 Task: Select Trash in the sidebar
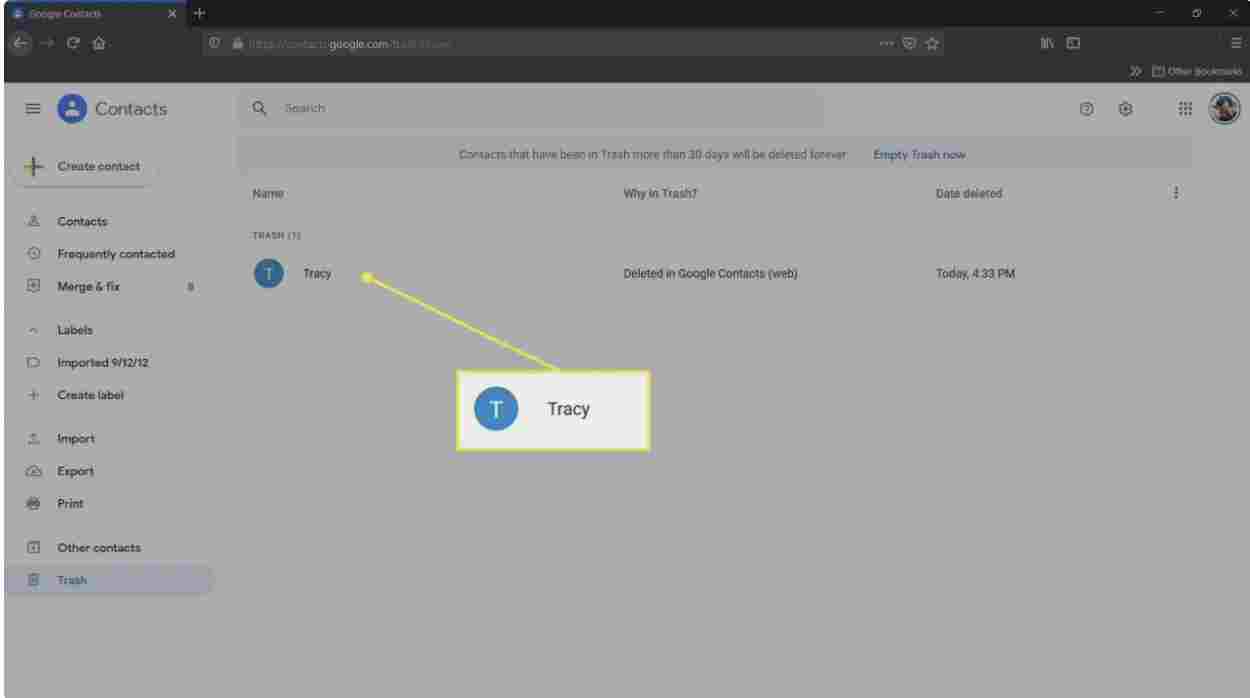tap(108, 580)
